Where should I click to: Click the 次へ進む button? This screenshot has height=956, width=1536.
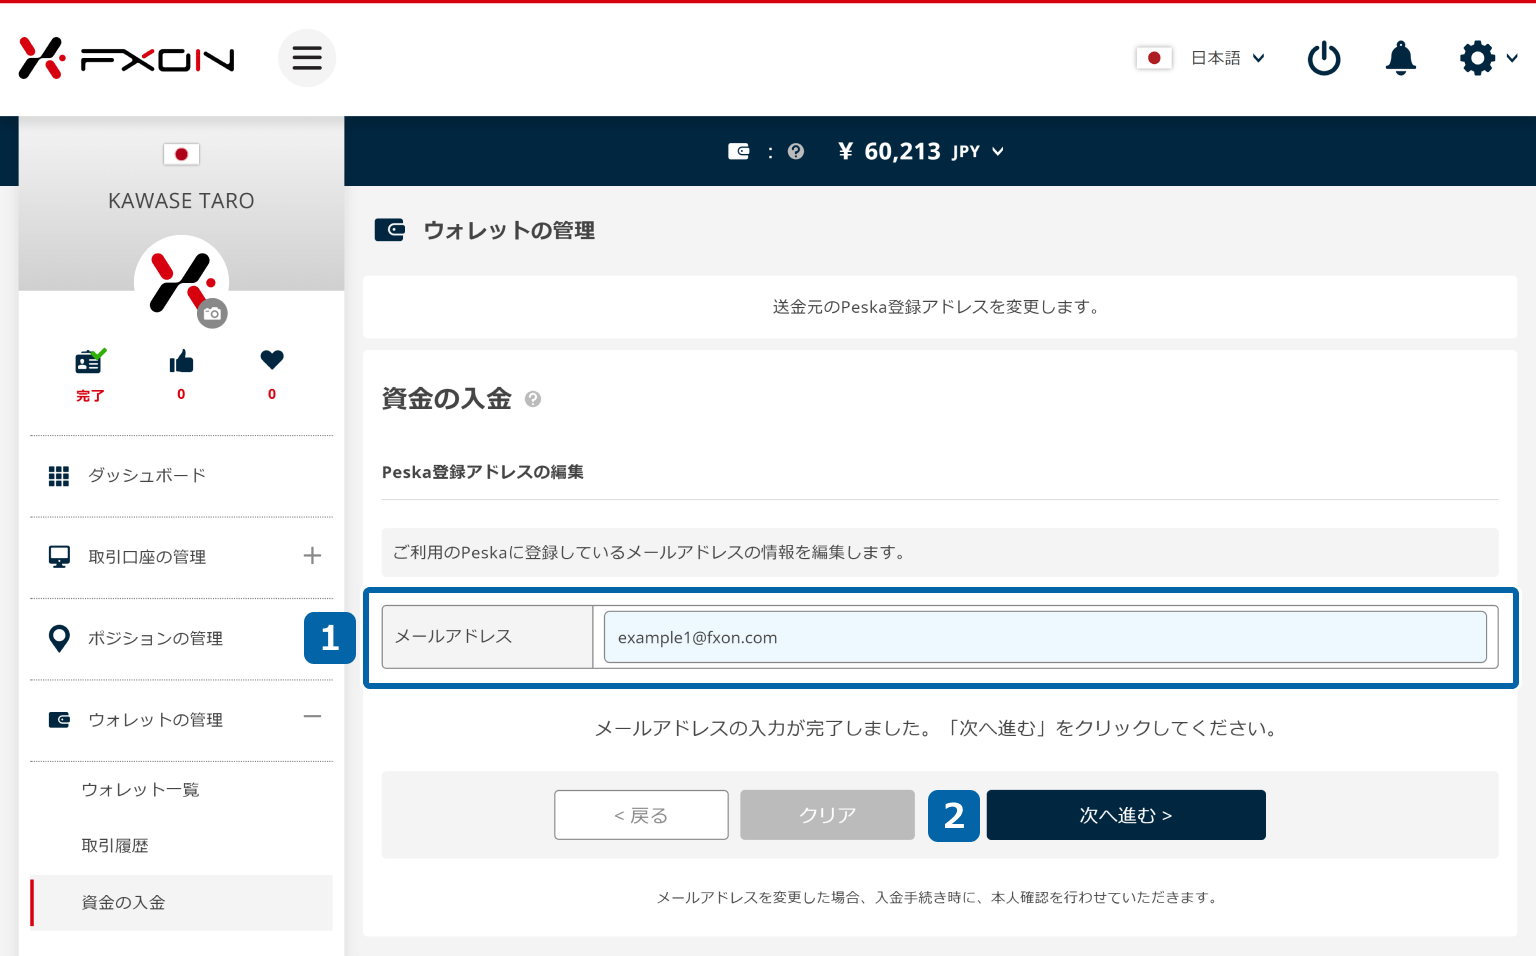pyautogui.click(x=1125, y=815)
